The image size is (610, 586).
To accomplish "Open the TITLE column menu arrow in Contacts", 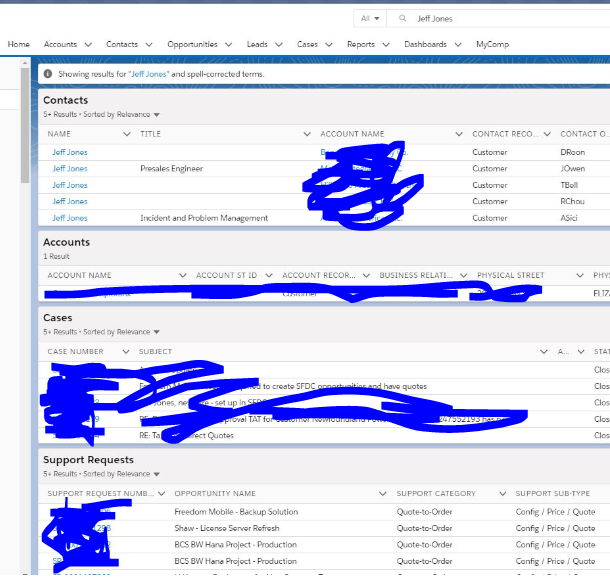I will [307, 134].
